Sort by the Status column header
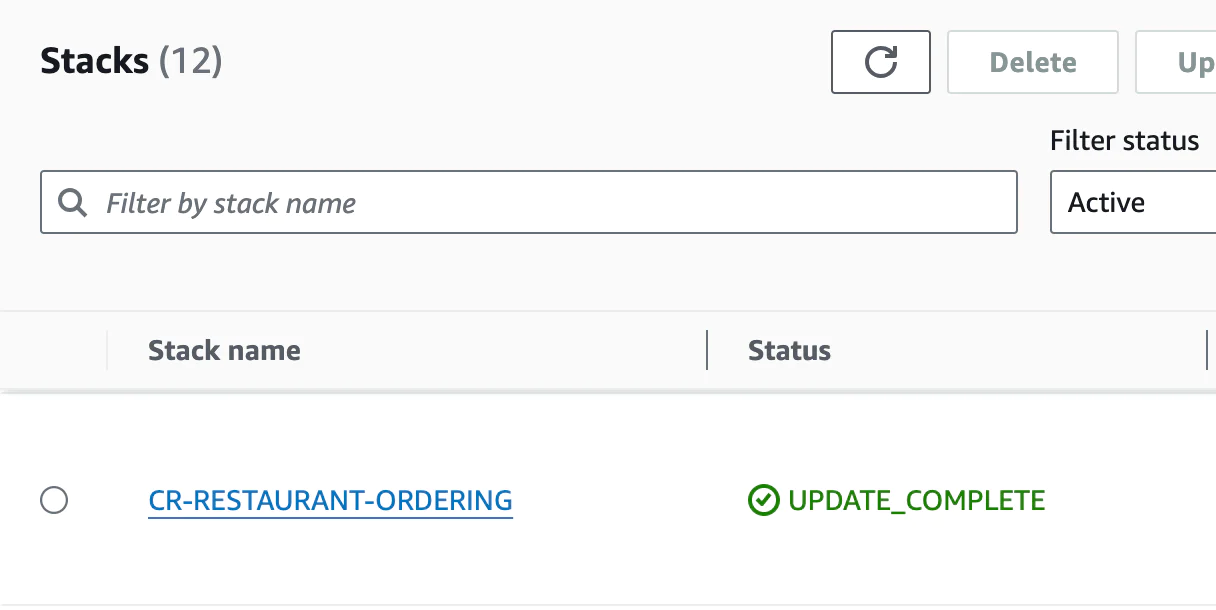1216x610 pixels. 789,350
